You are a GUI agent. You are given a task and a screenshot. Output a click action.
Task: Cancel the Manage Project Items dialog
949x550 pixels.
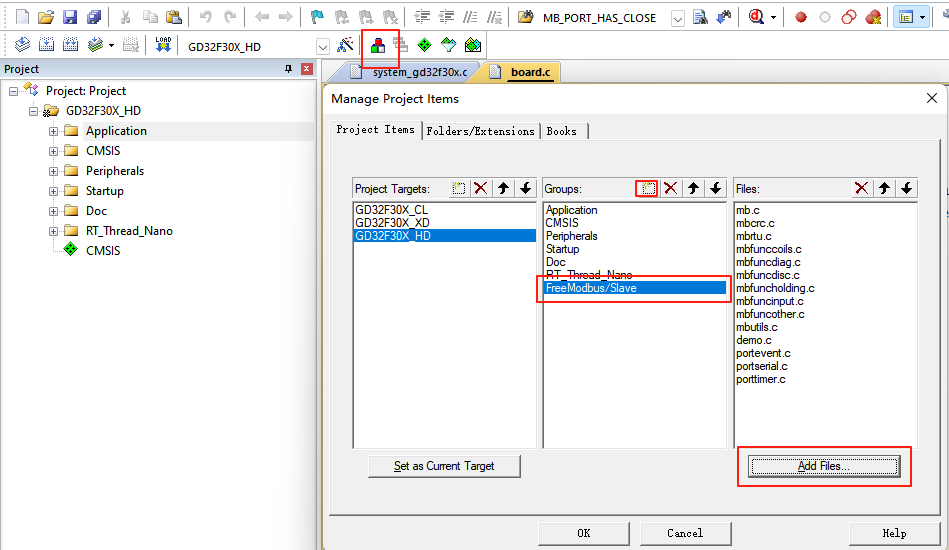point(685,533)
